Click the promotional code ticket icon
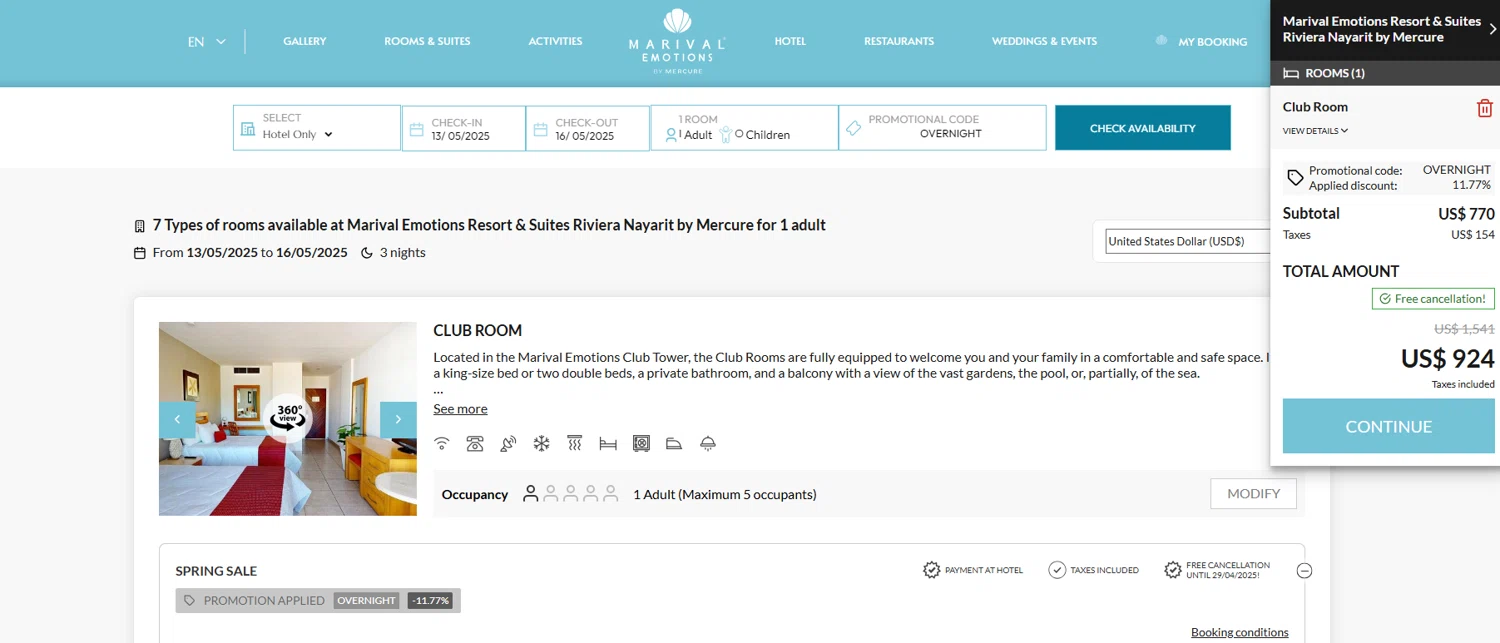Viewport: 1500px width, 643px height. [x=853, y=128]
